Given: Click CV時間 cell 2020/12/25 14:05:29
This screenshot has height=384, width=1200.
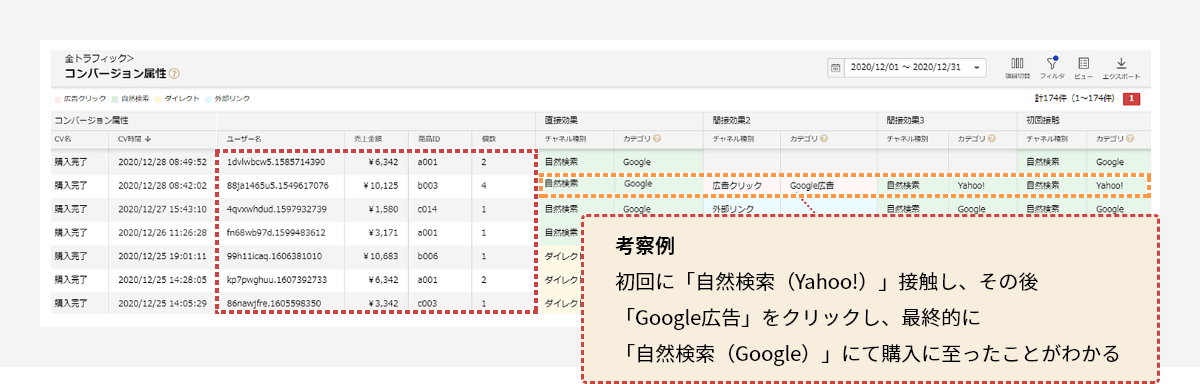Looking at the screenshot, I should coord(162,303).
